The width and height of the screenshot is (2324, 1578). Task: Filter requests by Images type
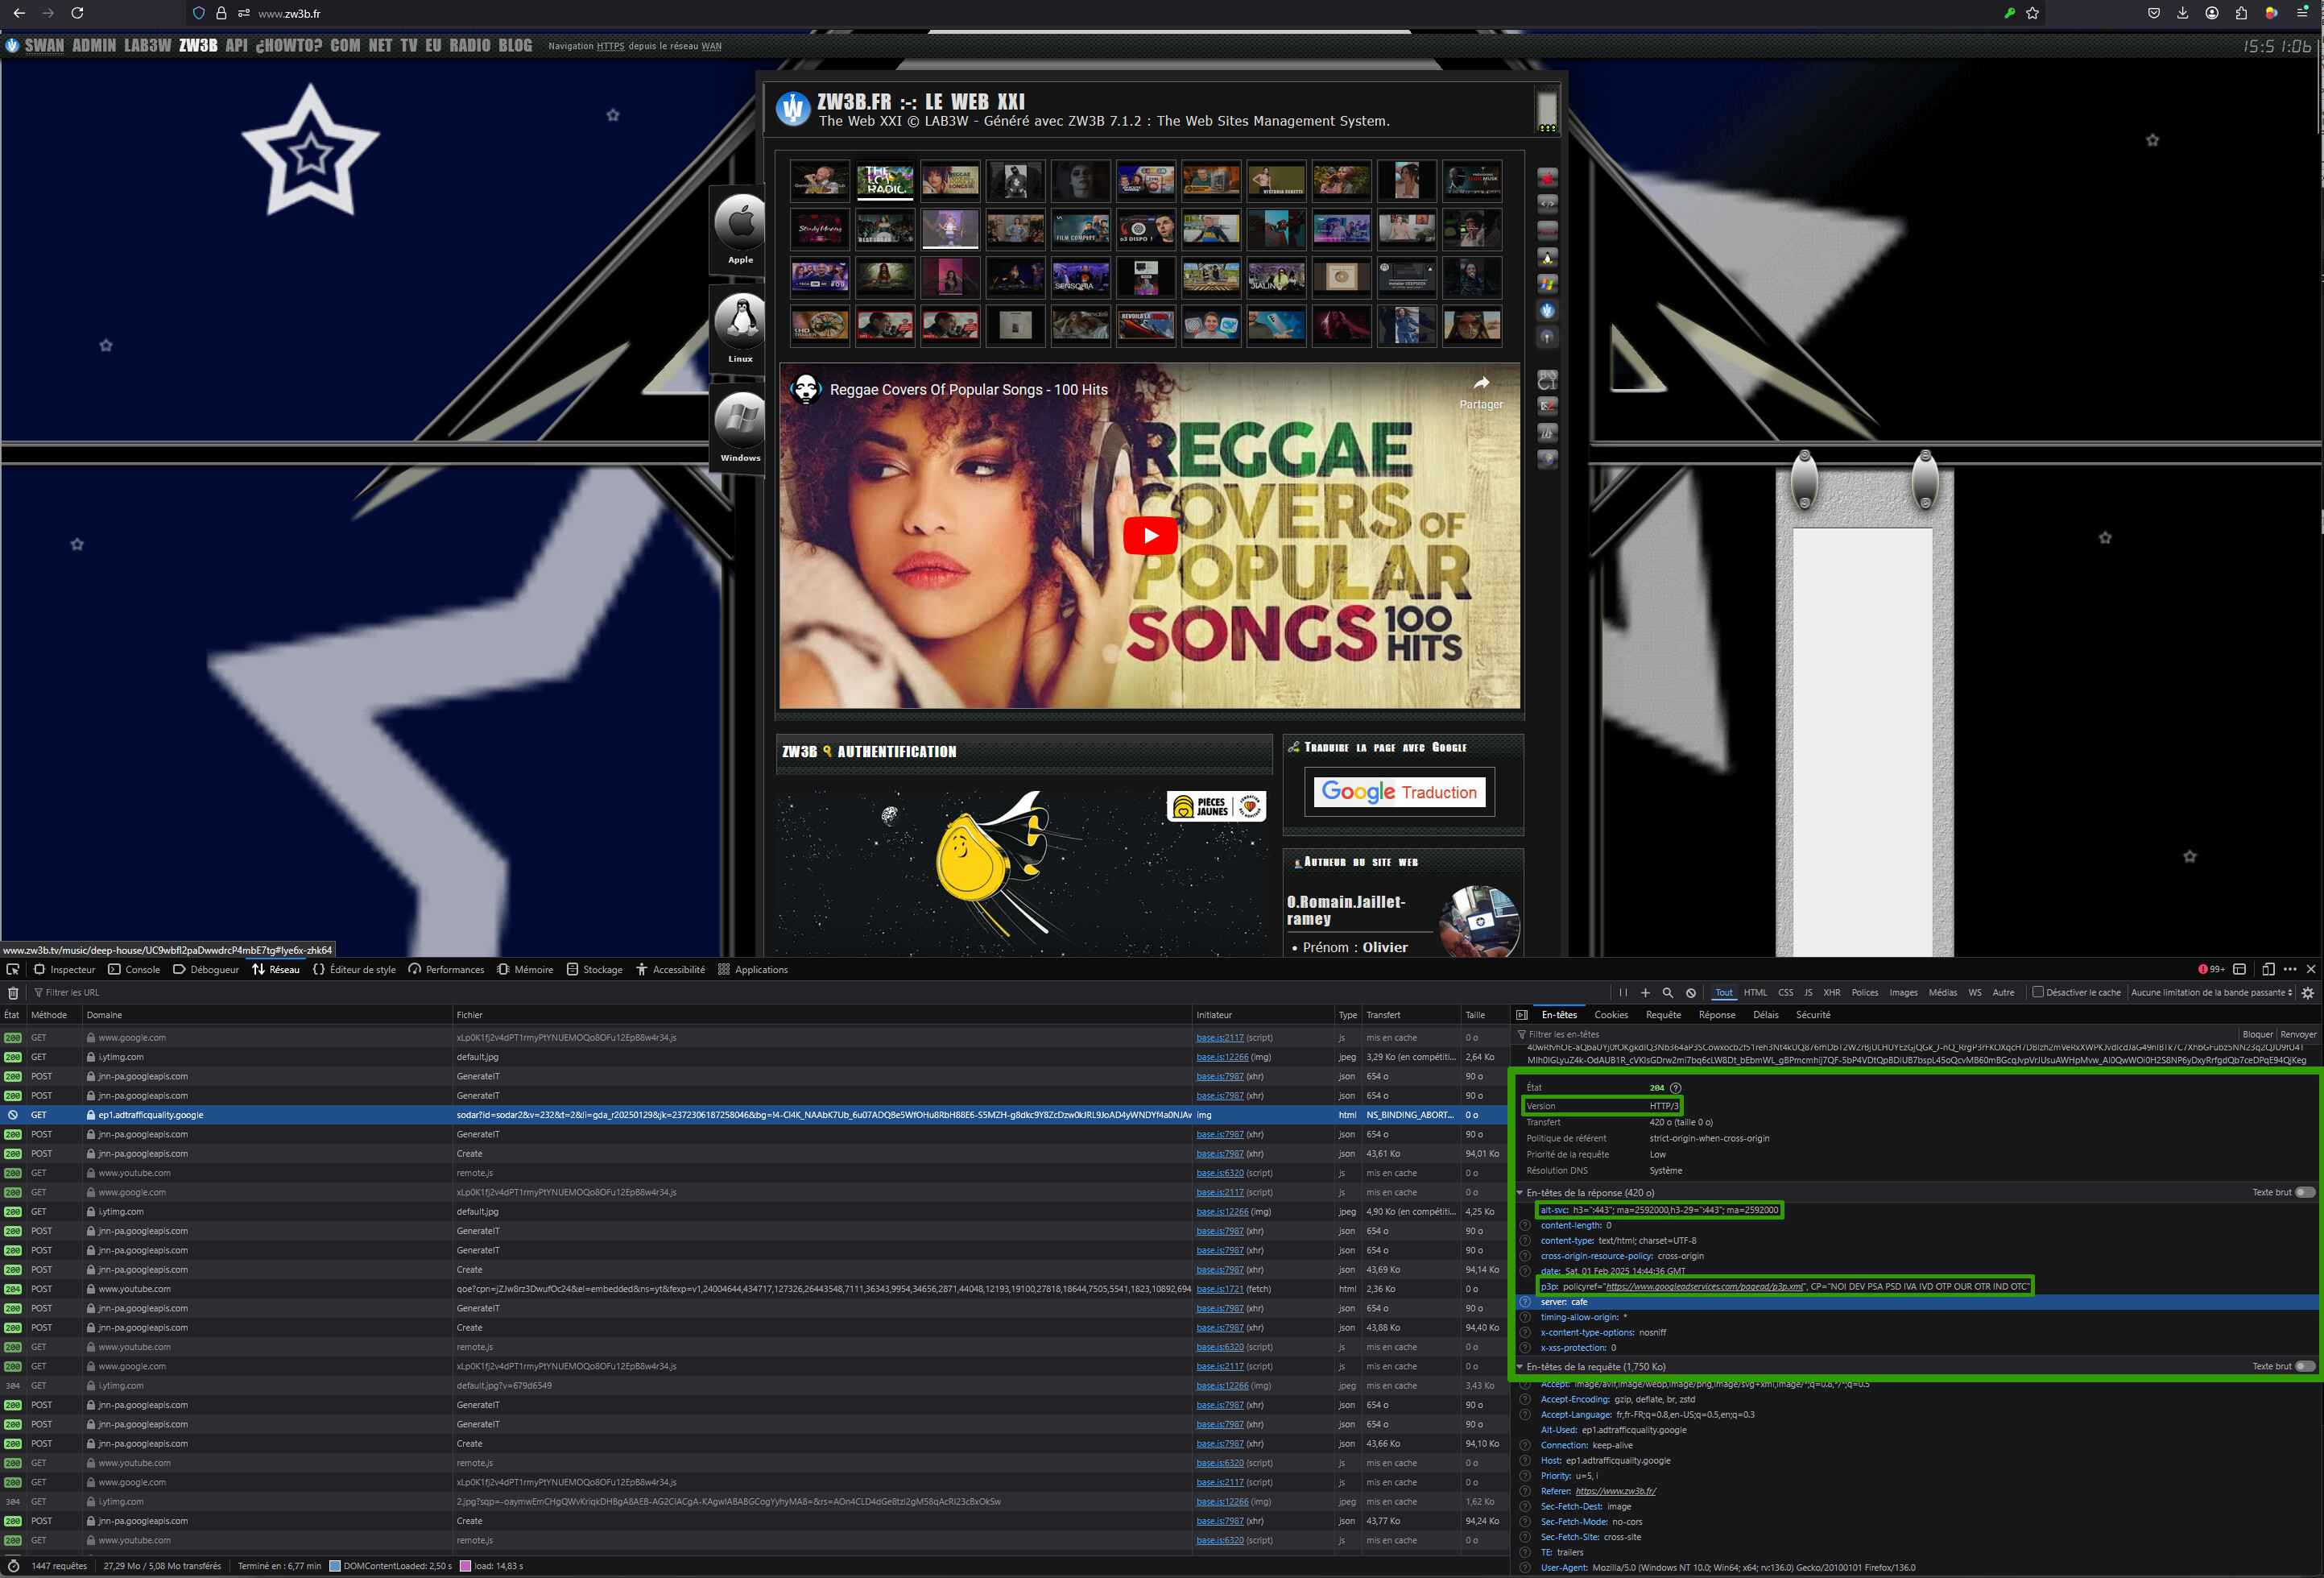(x=1903, y=993)
